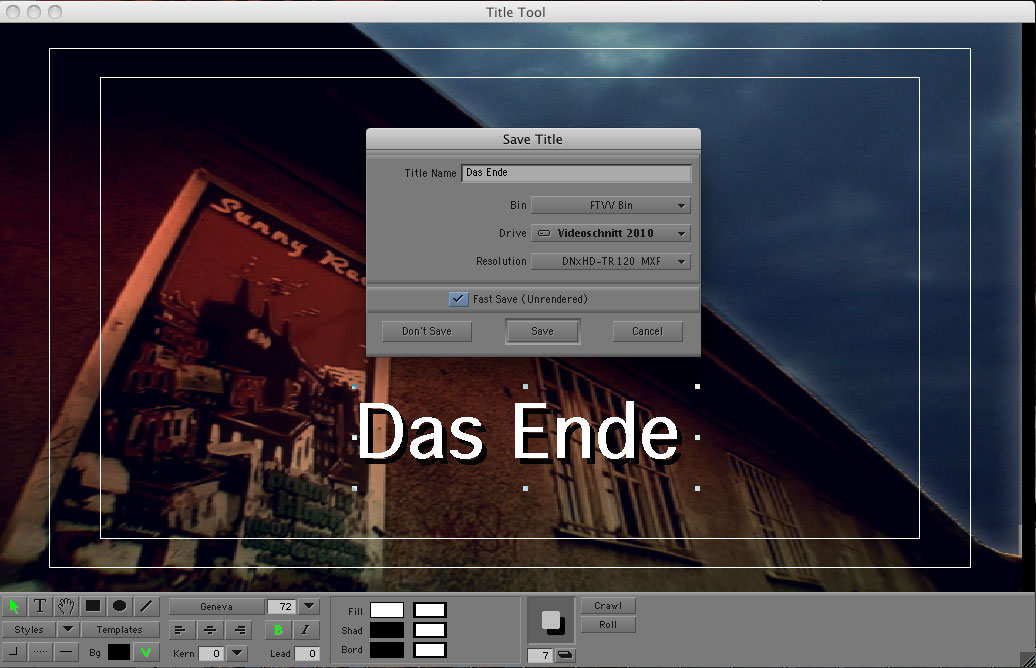The image size is (1036, 668).
Task: Click the Title Name text field
Action: point(576,173)
